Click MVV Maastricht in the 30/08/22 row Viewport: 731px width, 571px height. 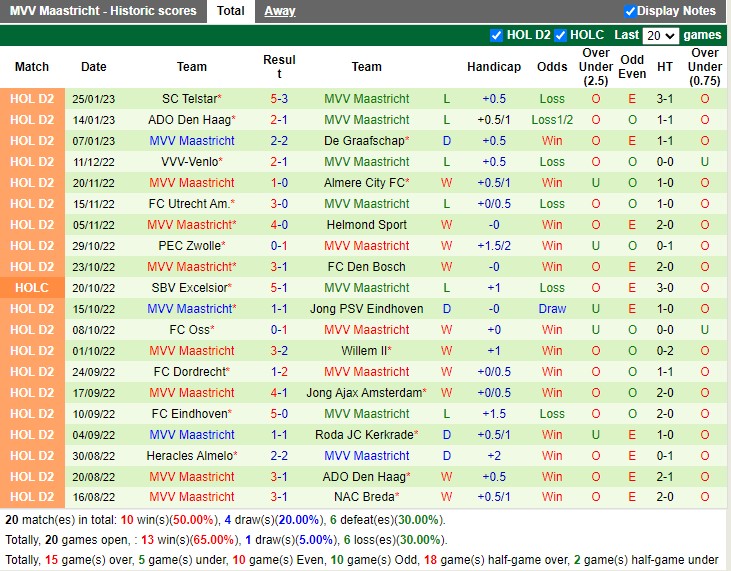(x=366, y=455)
